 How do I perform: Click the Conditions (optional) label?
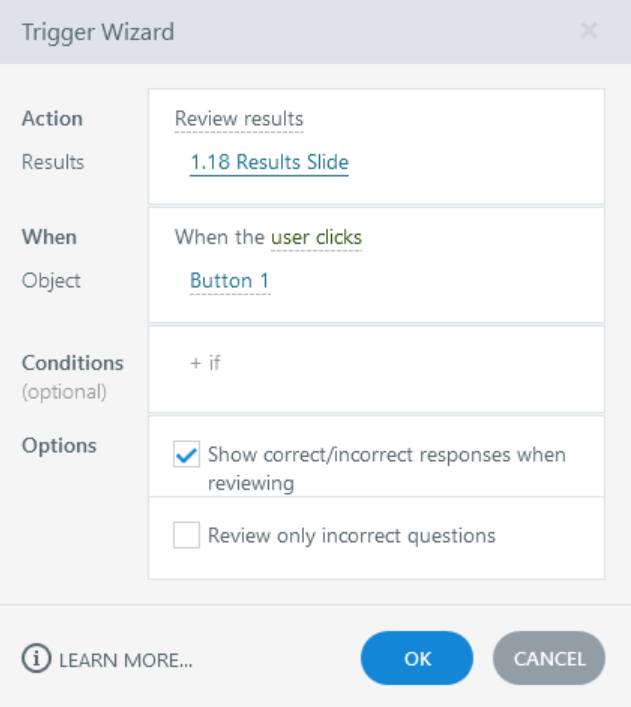click(72, 364)
